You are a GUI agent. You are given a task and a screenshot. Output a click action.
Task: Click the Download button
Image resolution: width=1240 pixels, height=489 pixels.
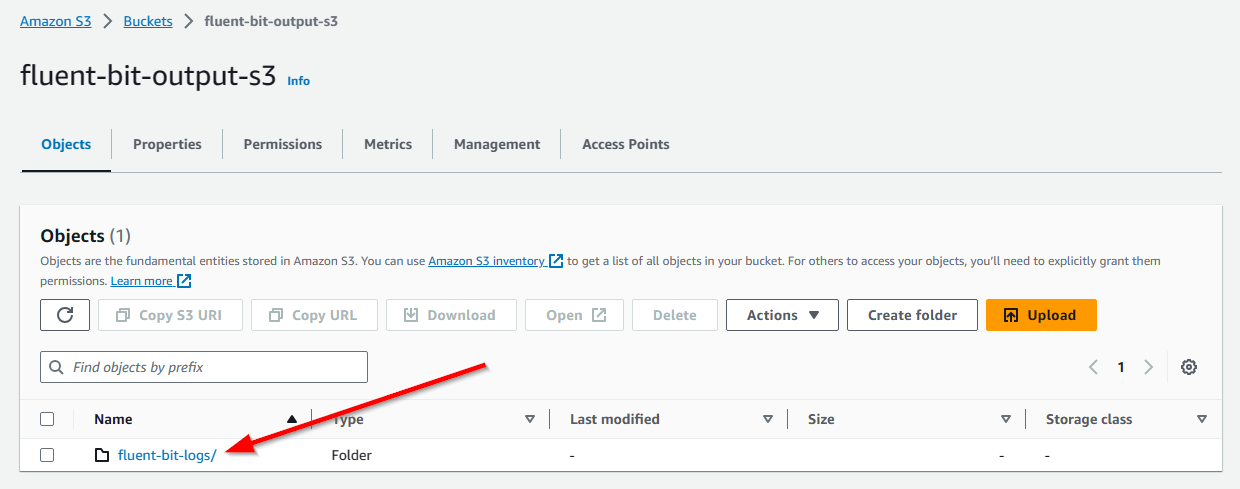click(x=451, y=315)
